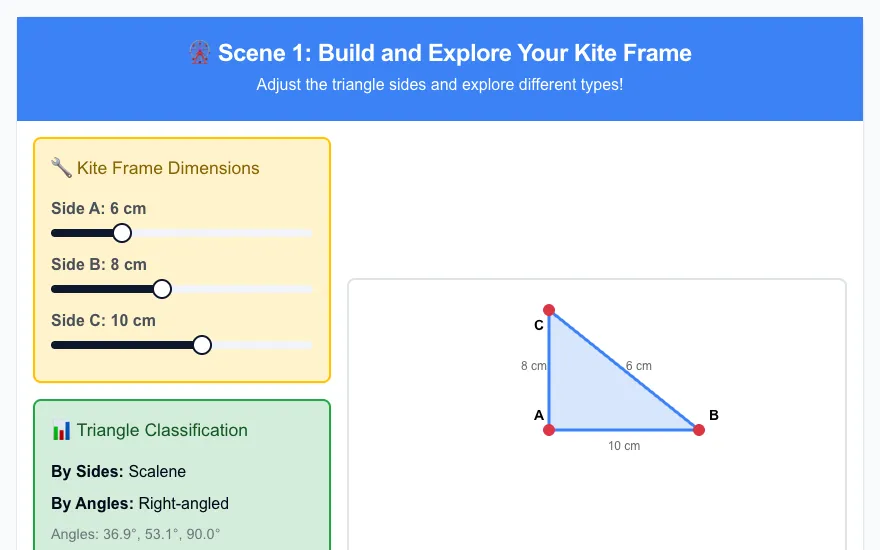Click the 10 cm label under the triangle

624,446
